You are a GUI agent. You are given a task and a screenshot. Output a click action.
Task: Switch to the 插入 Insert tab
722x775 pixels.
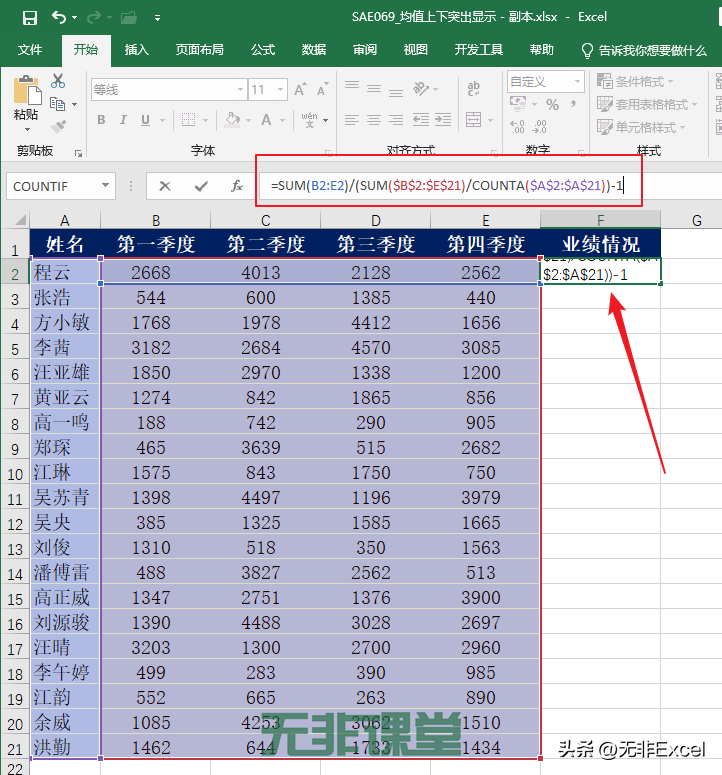136,50
